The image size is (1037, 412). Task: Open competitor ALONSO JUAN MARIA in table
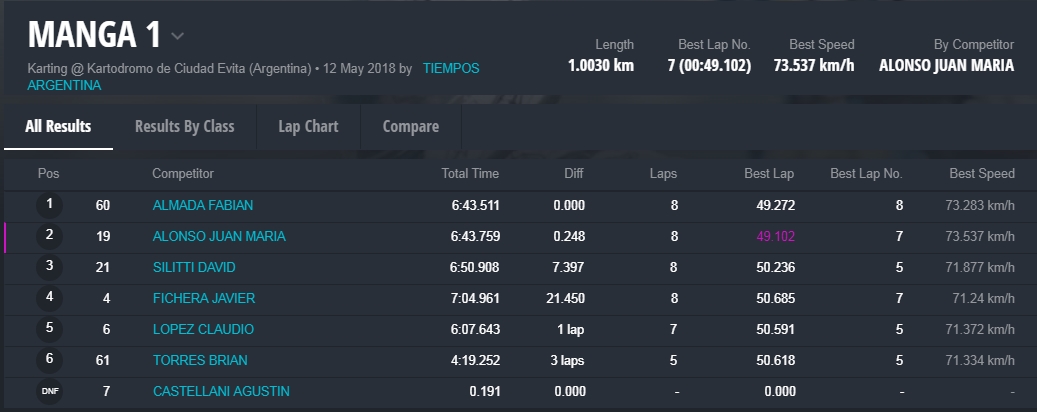[219, 236]
